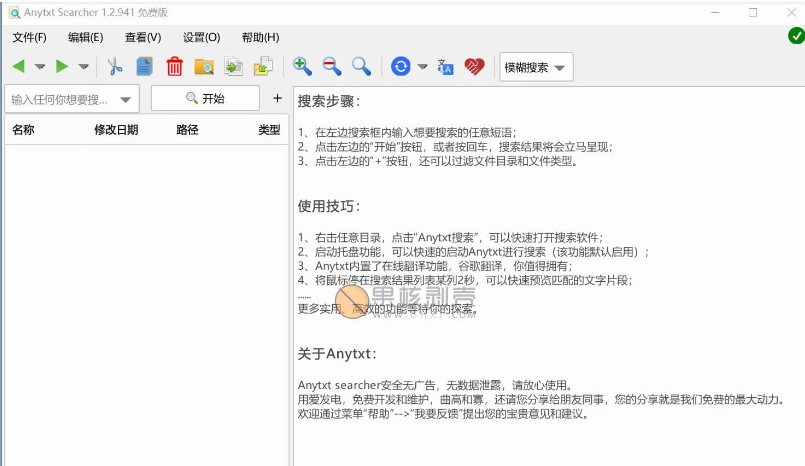The width and height of the screenshot is (805, 466).
Task: Click the plain blue magnifier icon
Action: 361,66
